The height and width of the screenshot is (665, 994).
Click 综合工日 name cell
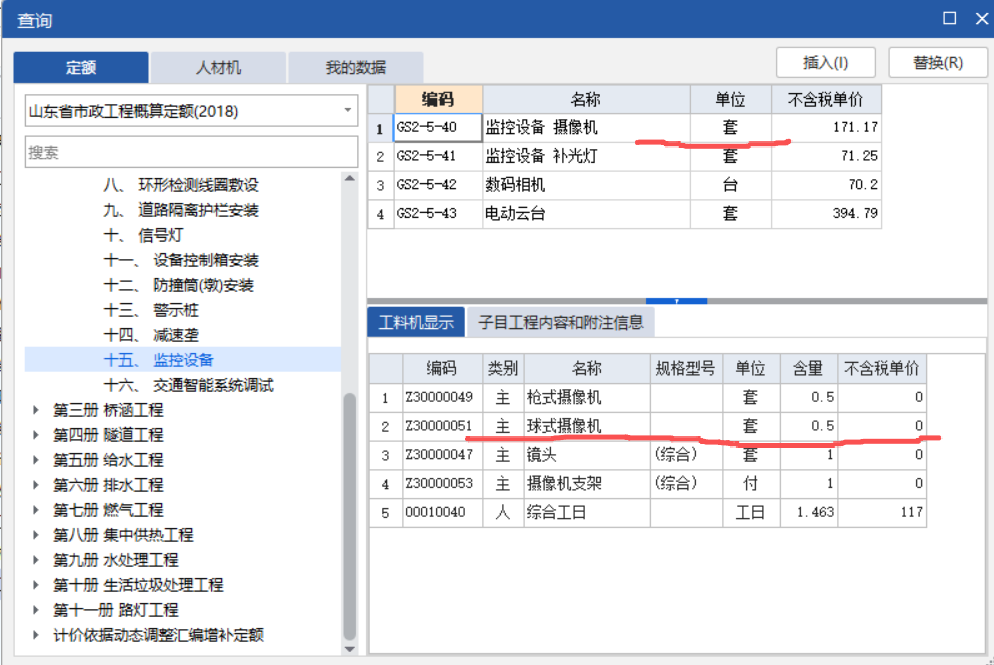(587, 512)
